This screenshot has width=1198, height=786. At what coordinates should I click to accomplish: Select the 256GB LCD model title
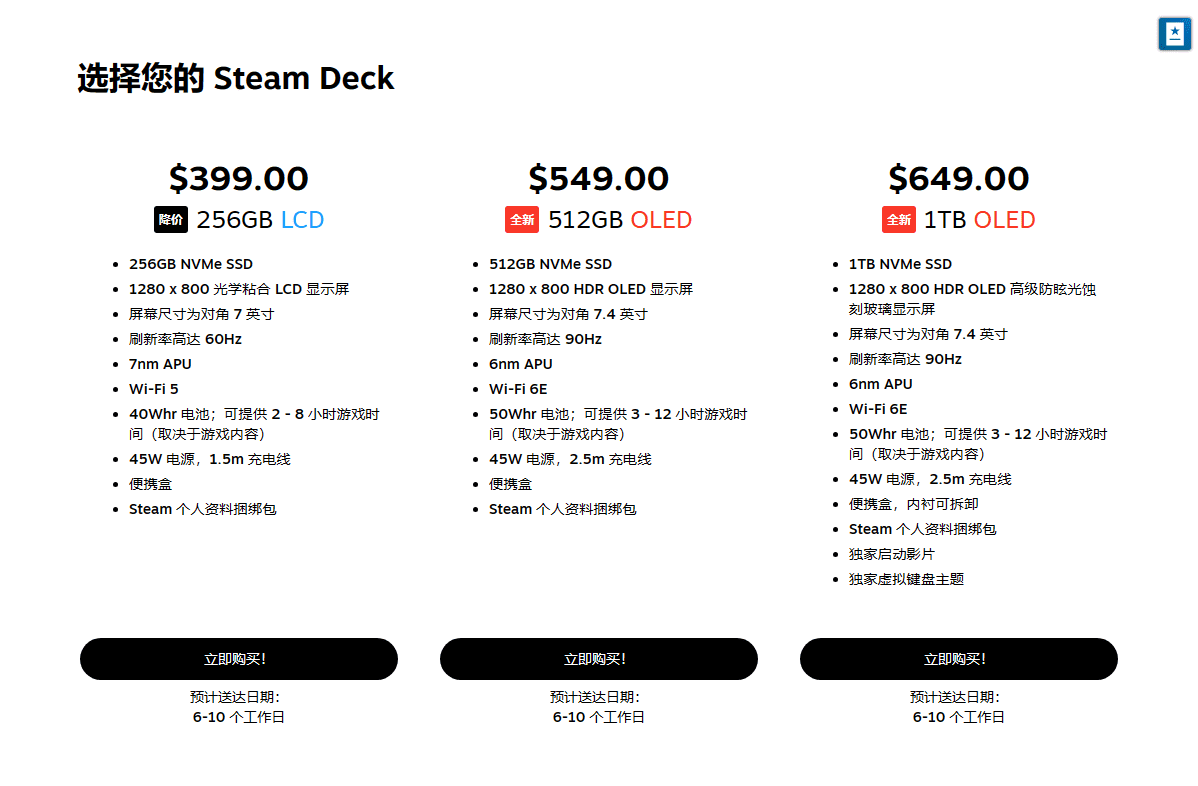tap(260, 220)
